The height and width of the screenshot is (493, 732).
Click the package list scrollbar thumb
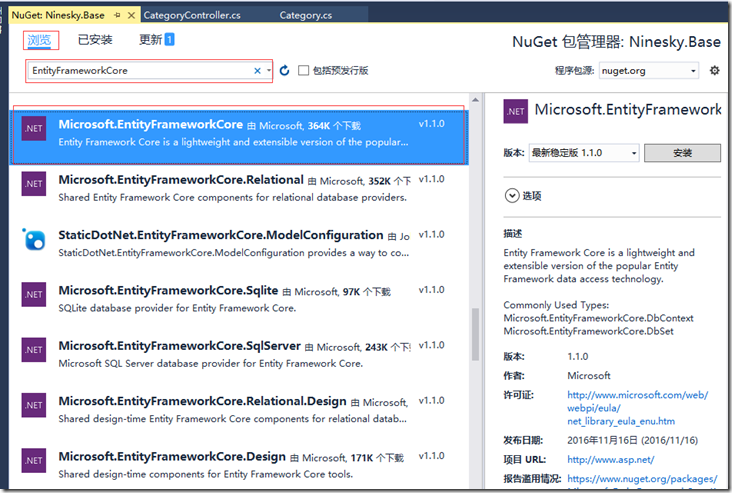point(475,334)
